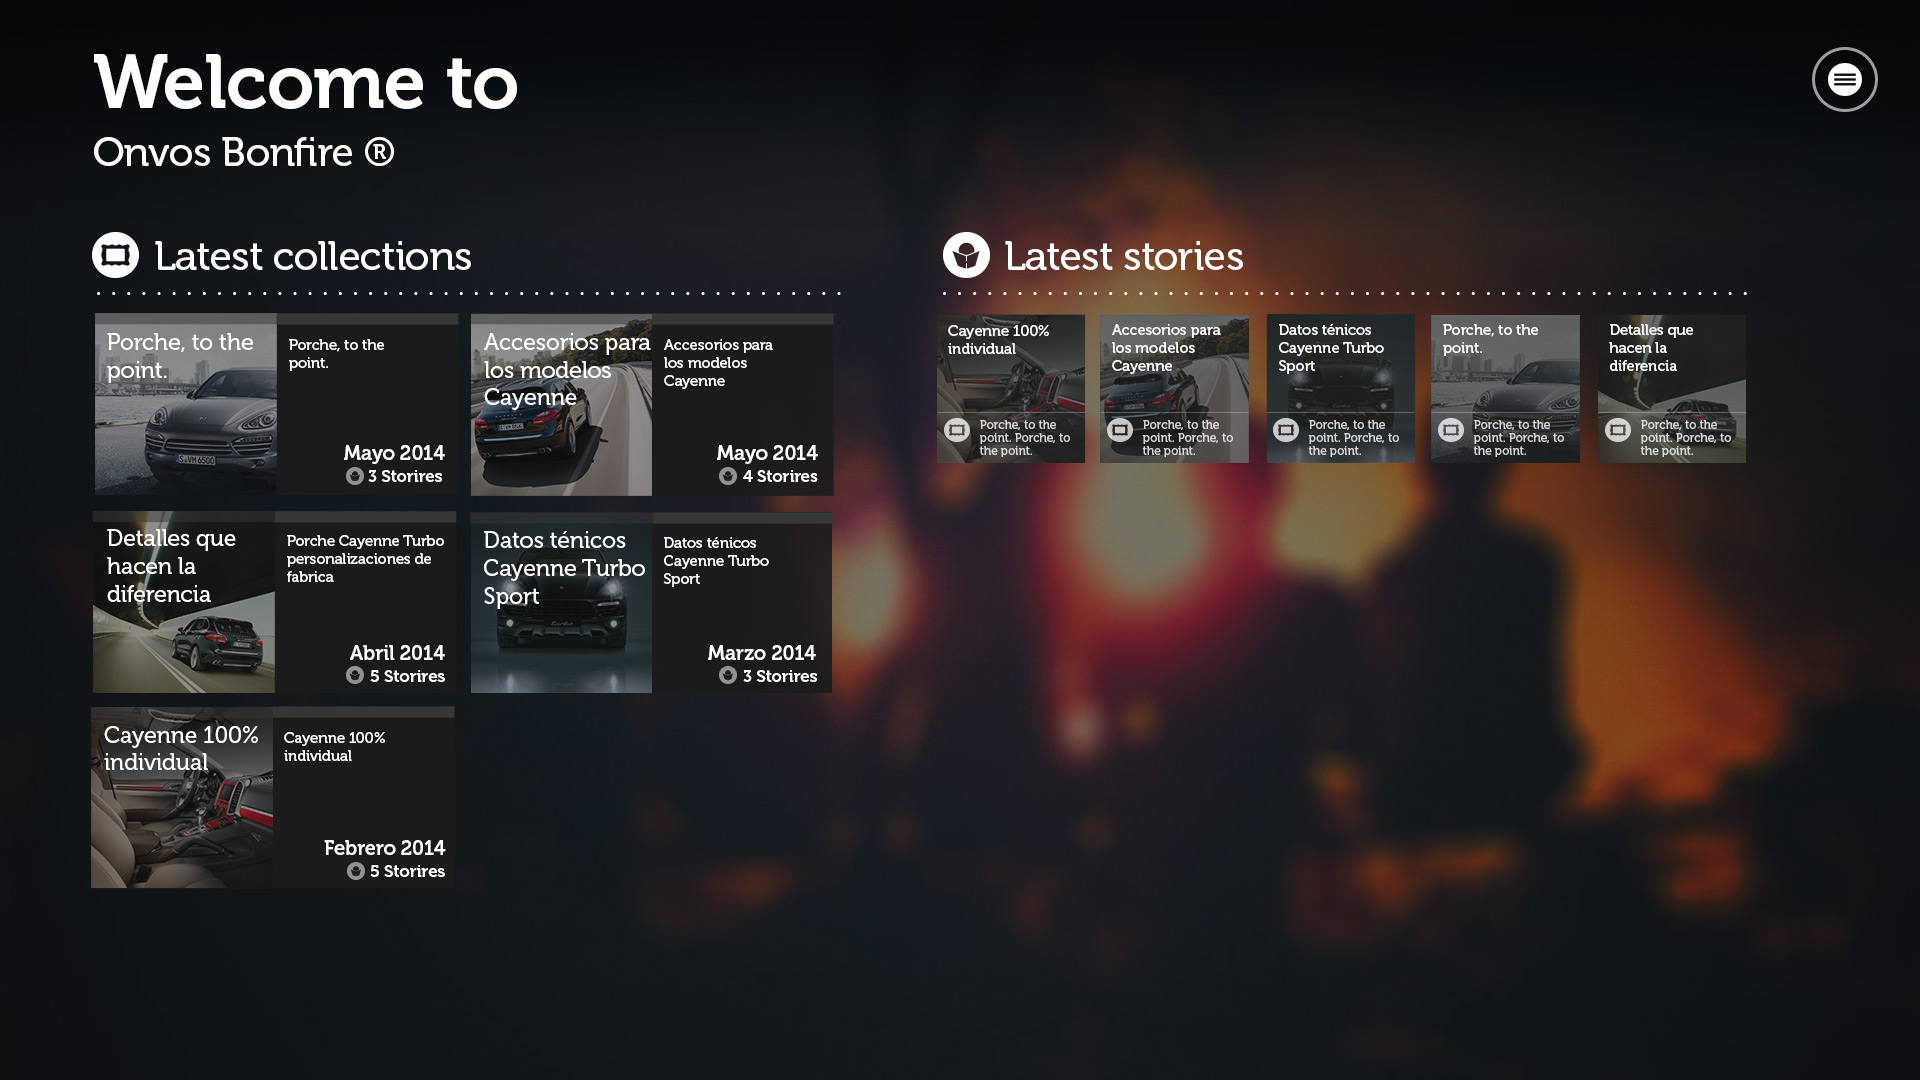Open 'Cayenne 100% individual' story tile

[1011, 389]
